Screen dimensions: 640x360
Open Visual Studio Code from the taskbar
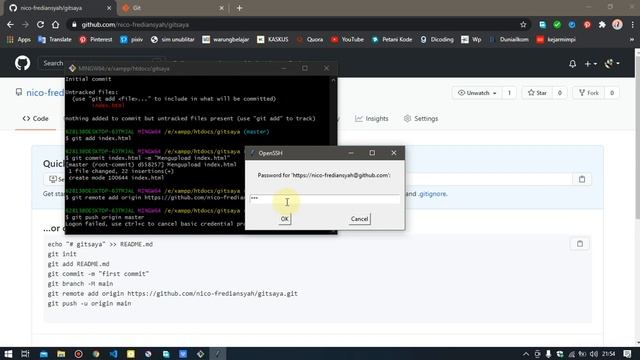(x=113, y=354)
